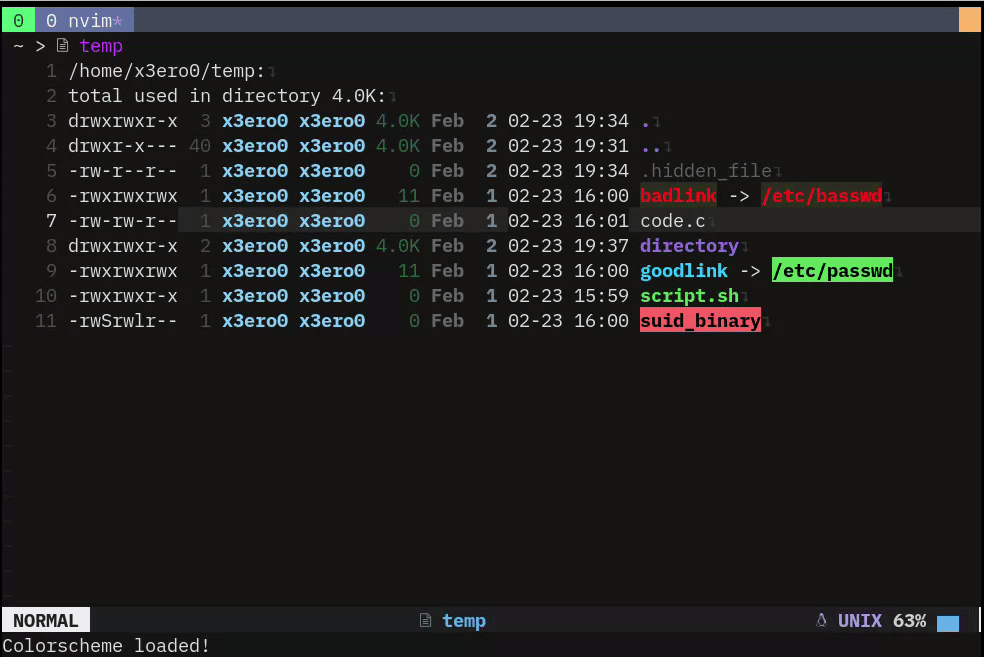Image resolution: width=984 pixels, height=657 pixels.
Task: Click line number 7 in the gutter
Action: [51, 221]
